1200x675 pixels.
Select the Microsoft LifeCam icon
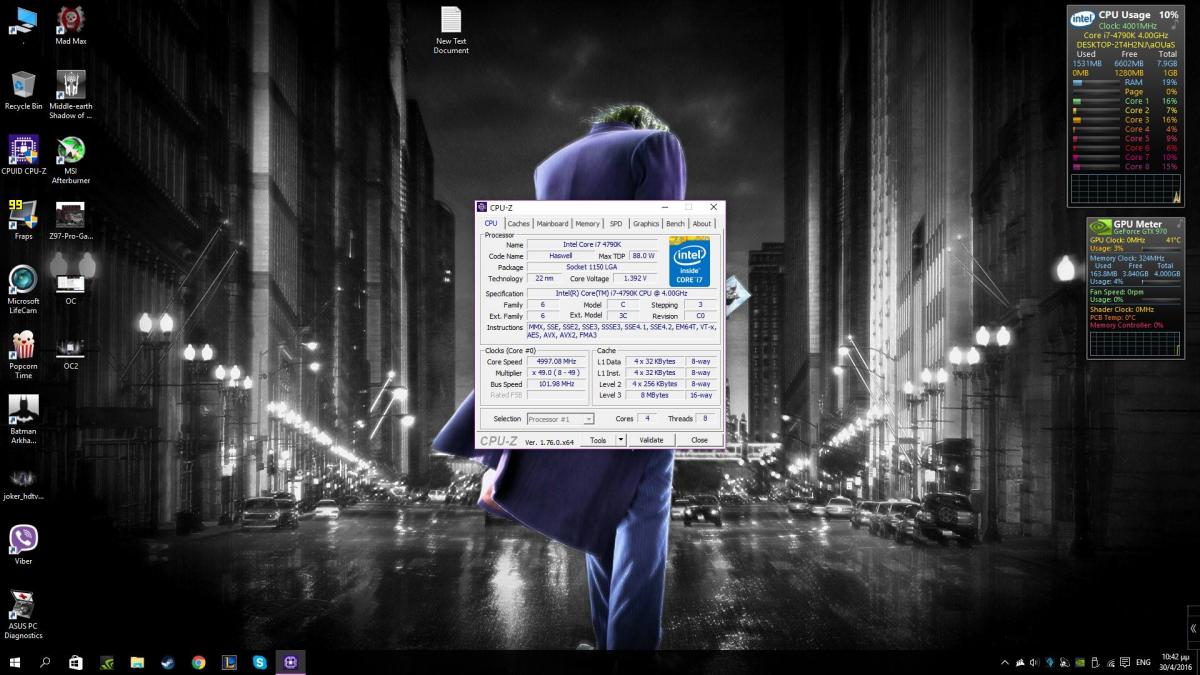click(x=23, y=290)
